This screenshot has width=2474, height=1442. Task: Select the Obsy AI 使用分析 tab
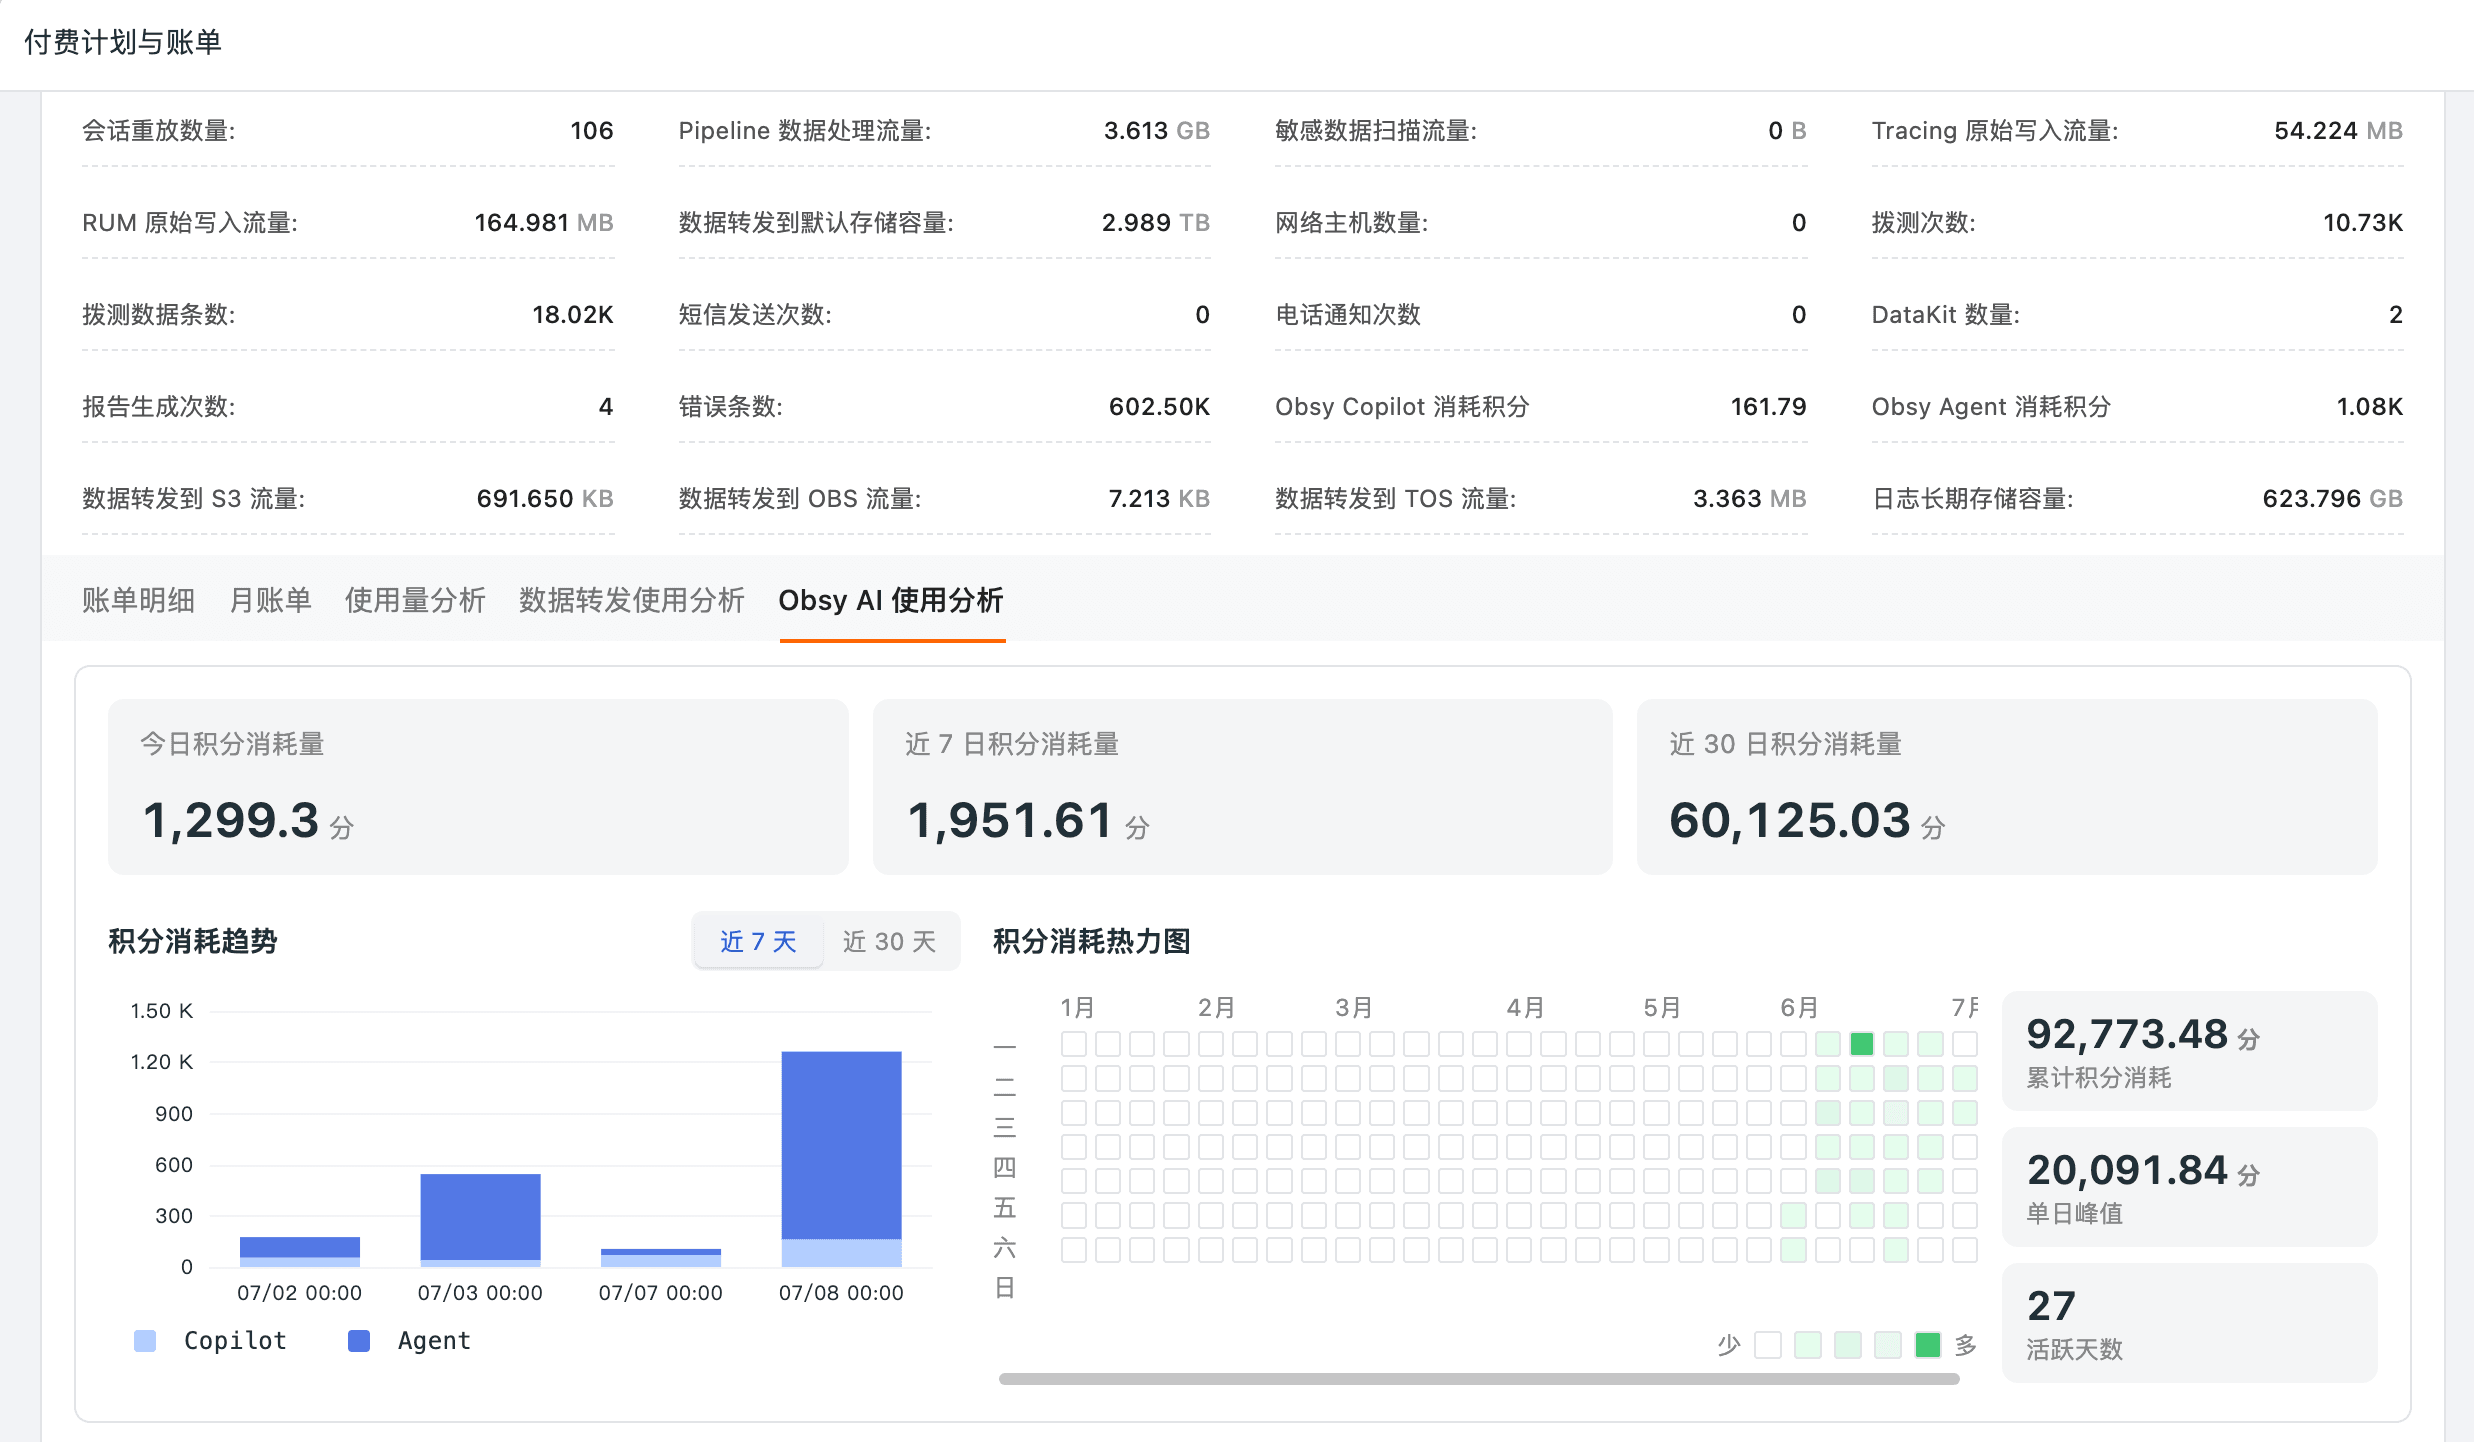point(891,600)
